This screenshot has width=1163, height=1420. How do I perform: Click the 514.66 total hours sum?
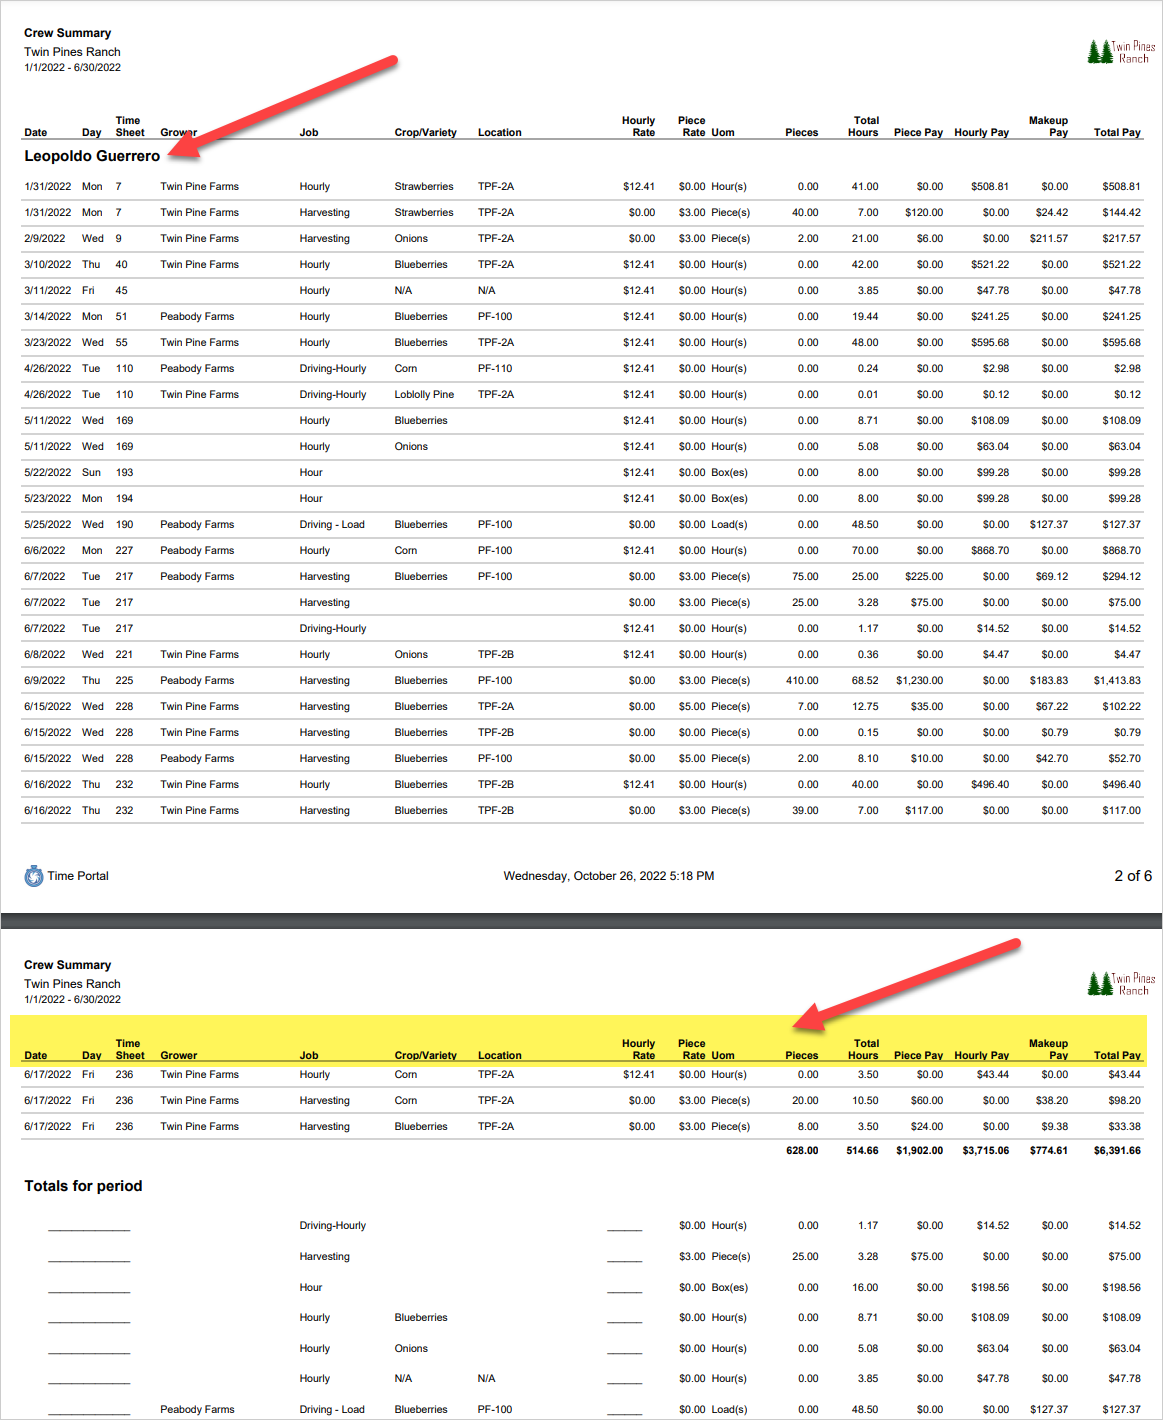pos(863,1151)
